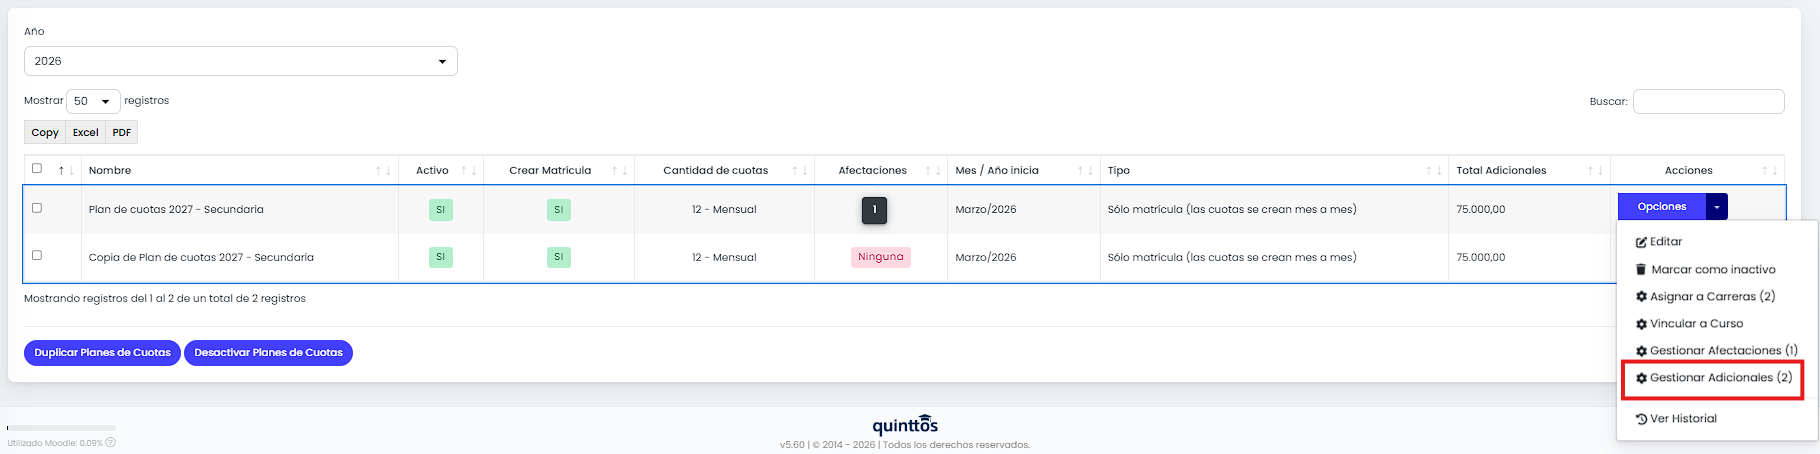Toggle the Opciones dropdown caret
Viewport: 1820px width, 454px height.
[1717, 206]
